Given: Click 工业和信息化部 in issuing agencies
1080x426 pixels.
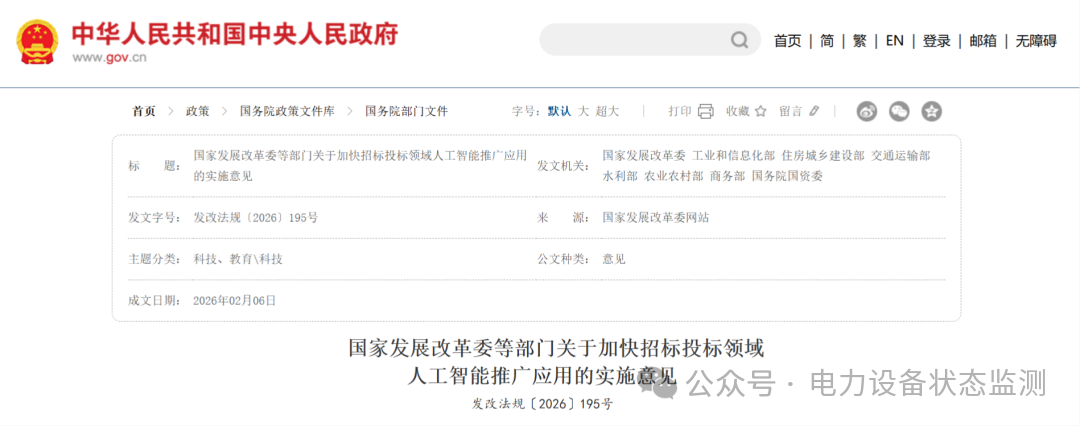Looking at the screenshot, I should [734, 156].
